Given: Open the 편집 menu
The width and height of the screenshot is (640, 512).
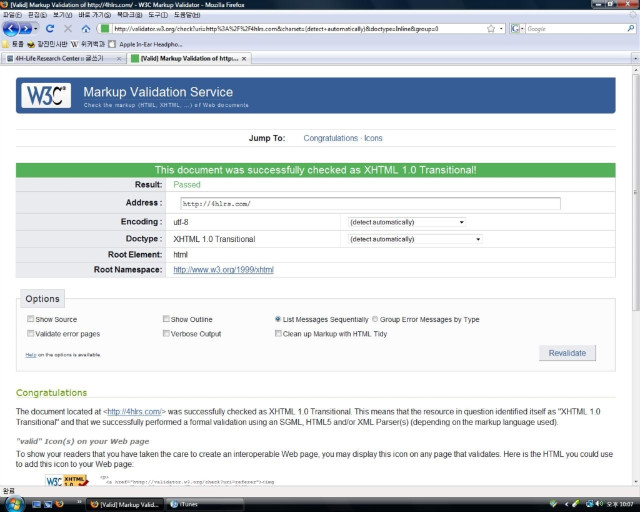Looking at the screenshot, I should 37,15.
